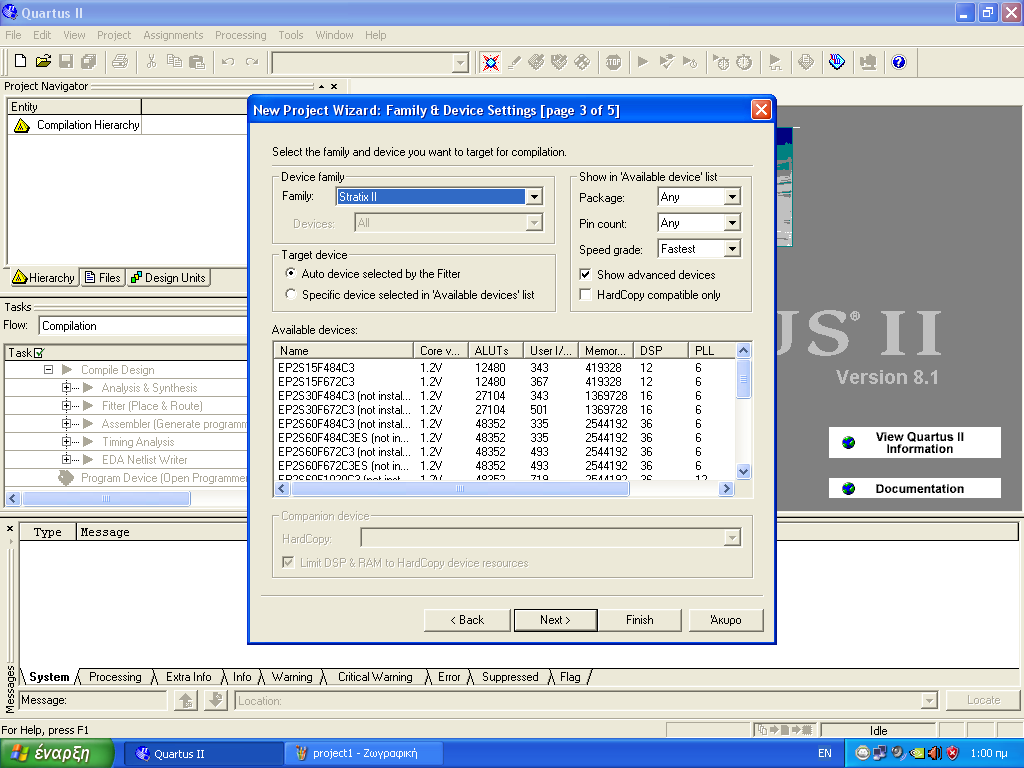Click the previous message up-arrow icon
The height and width of the screenshot is (768, 1024).
point(186,700)
